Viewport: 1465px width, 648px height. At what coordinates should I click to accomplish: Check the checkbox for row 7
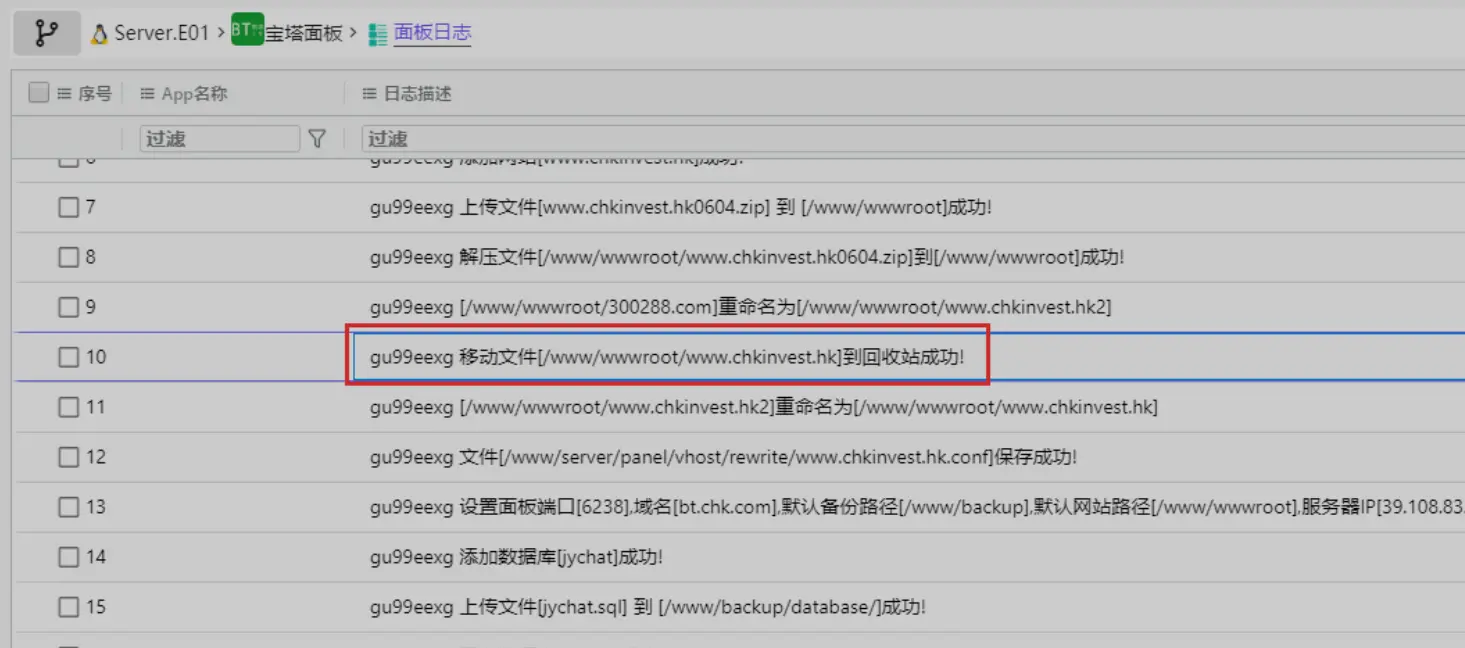pyautogui.click(x=68, y=207)
